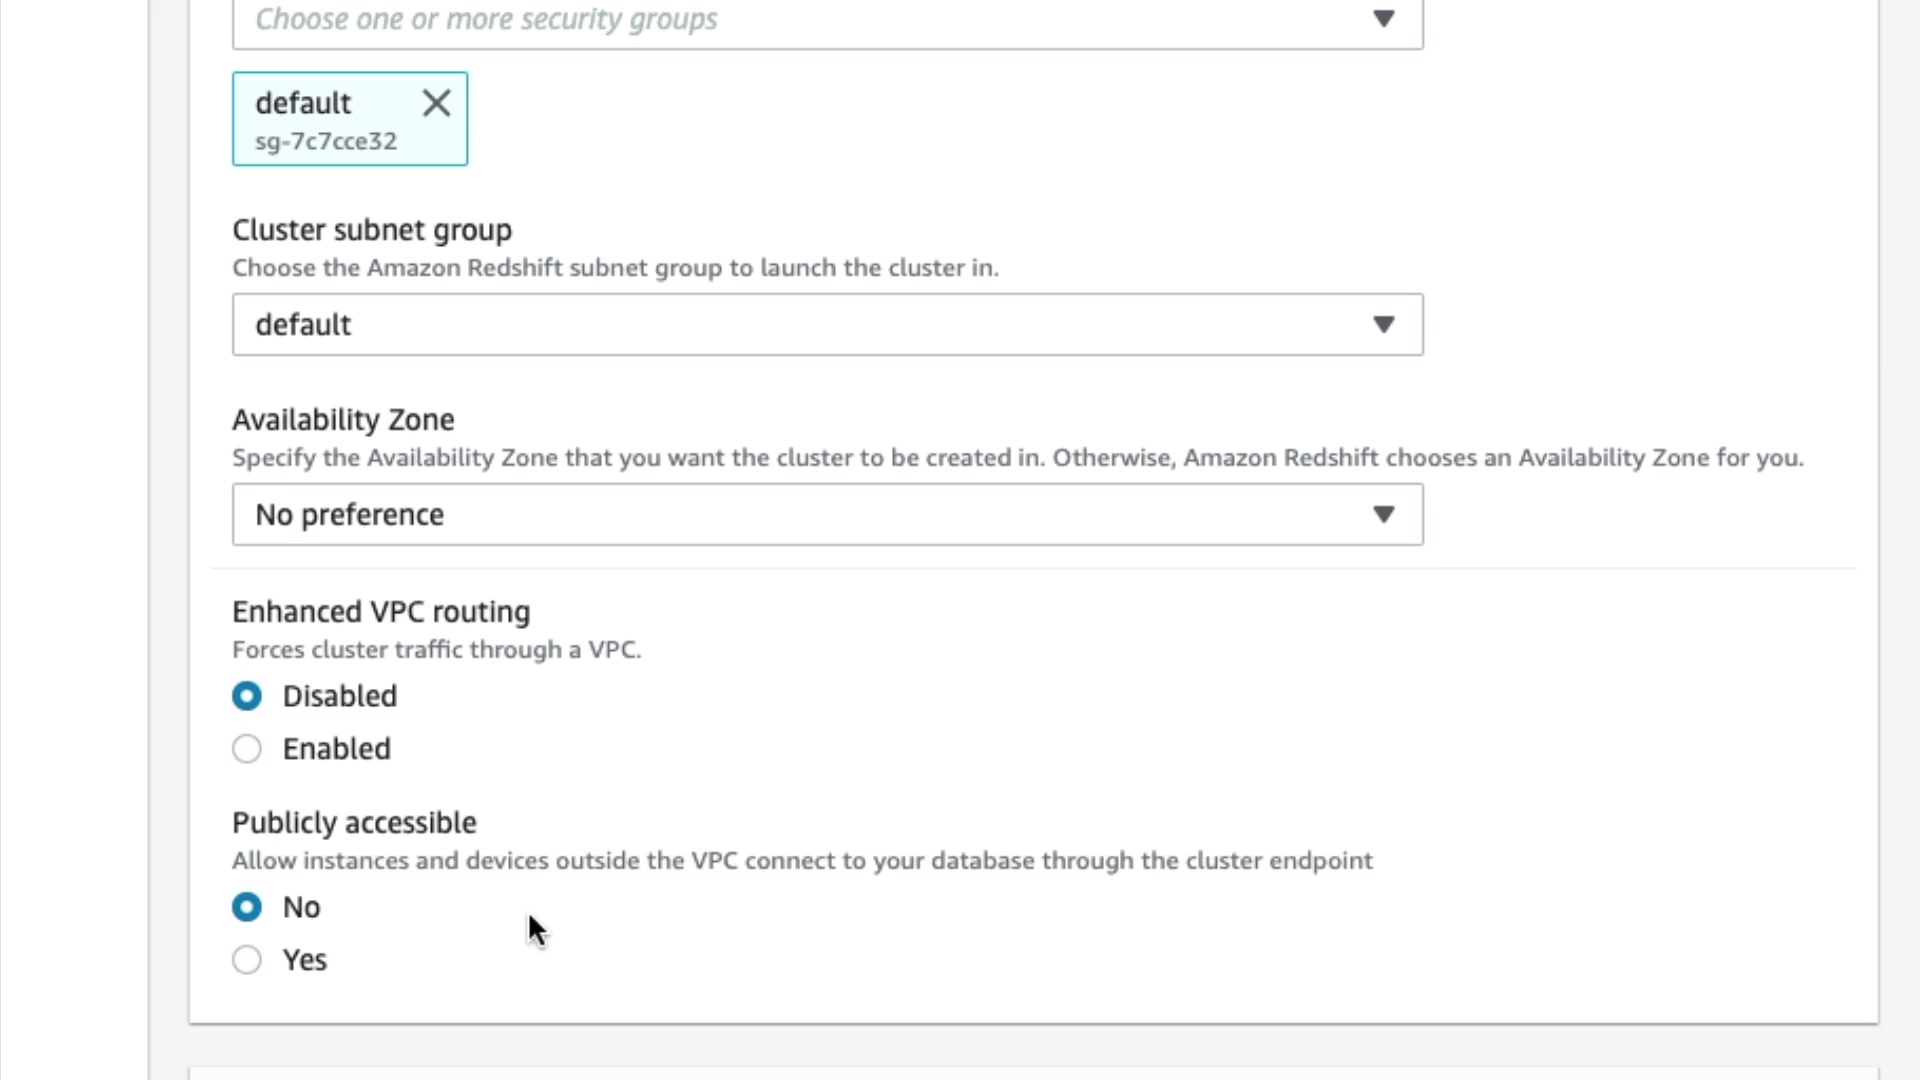Select the No radio for Publicly accessible
Image resolution: width=1920 pixels, height=1080 pixels.
tap(247, 907)
